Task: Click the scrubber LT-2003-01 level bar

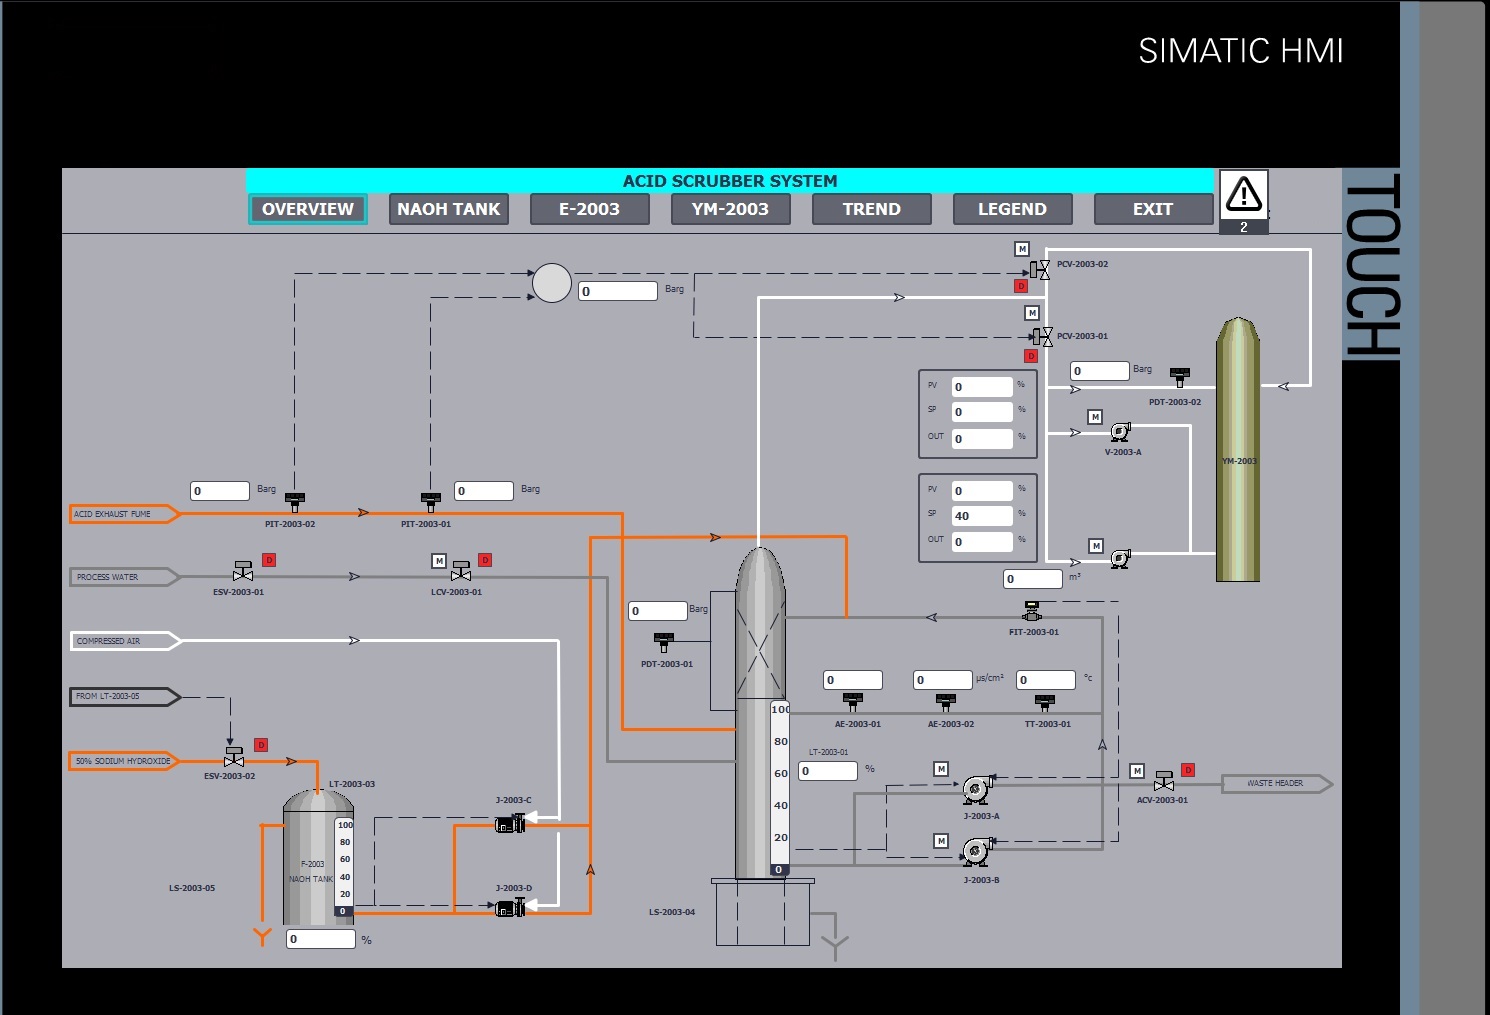Action: coord(779,790)
